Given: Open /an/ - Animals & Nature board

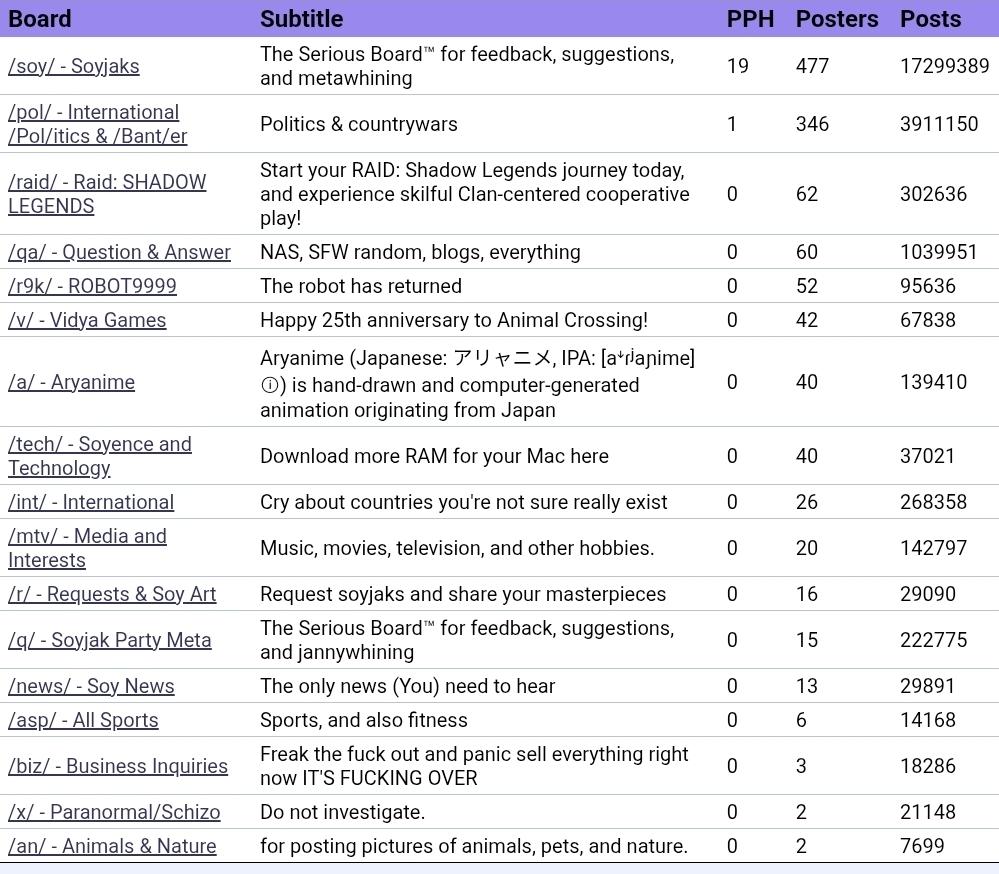Looking at the screenshot, I should point(112,846).
